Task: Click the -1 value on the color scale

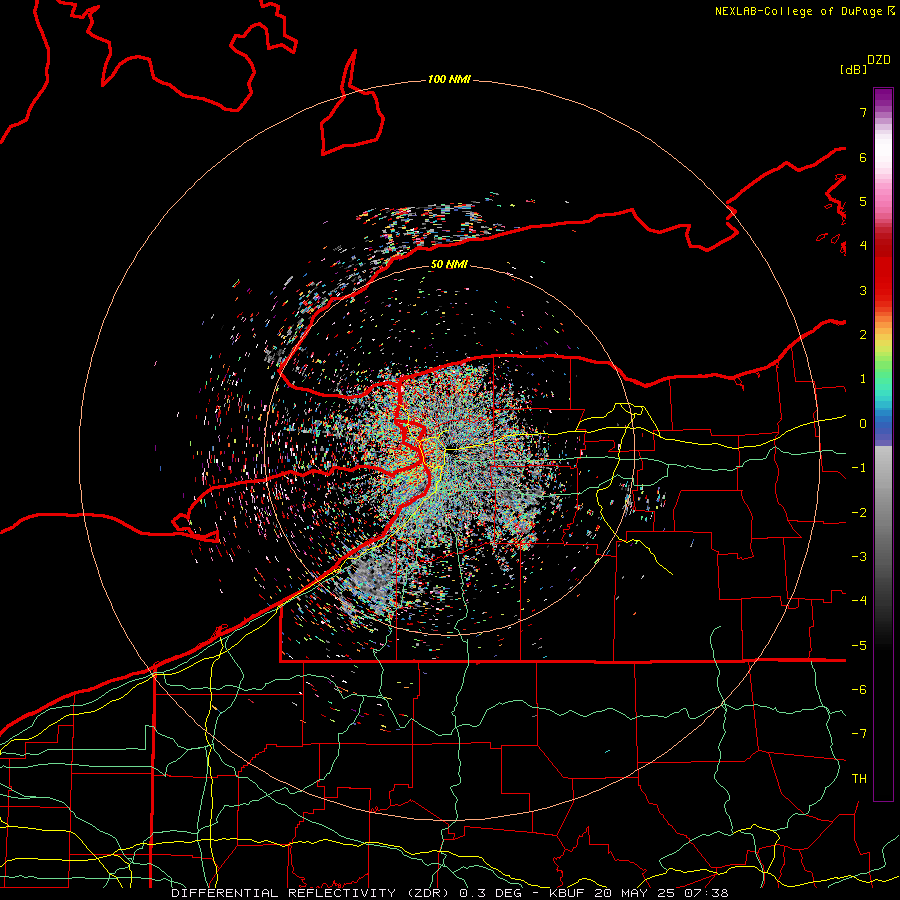Action: [859, 468]
